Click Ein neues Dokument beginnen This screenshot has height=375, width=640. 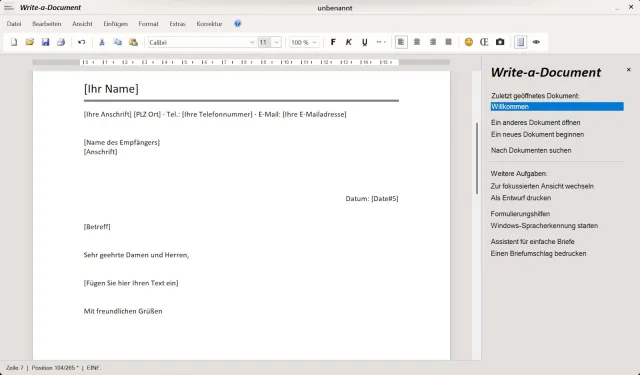[x=537, y=134]
